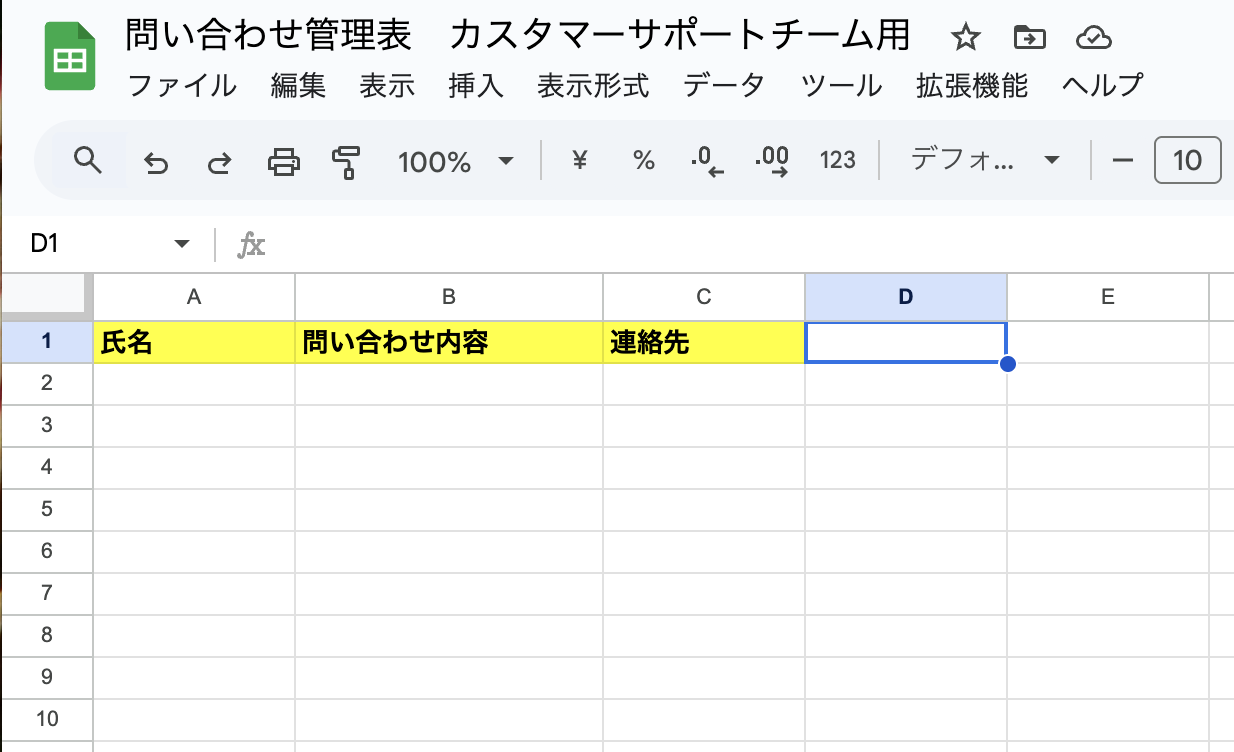Apply yen currency format
The height and width of the screenshot is (752, 1234).
point(578,160)
